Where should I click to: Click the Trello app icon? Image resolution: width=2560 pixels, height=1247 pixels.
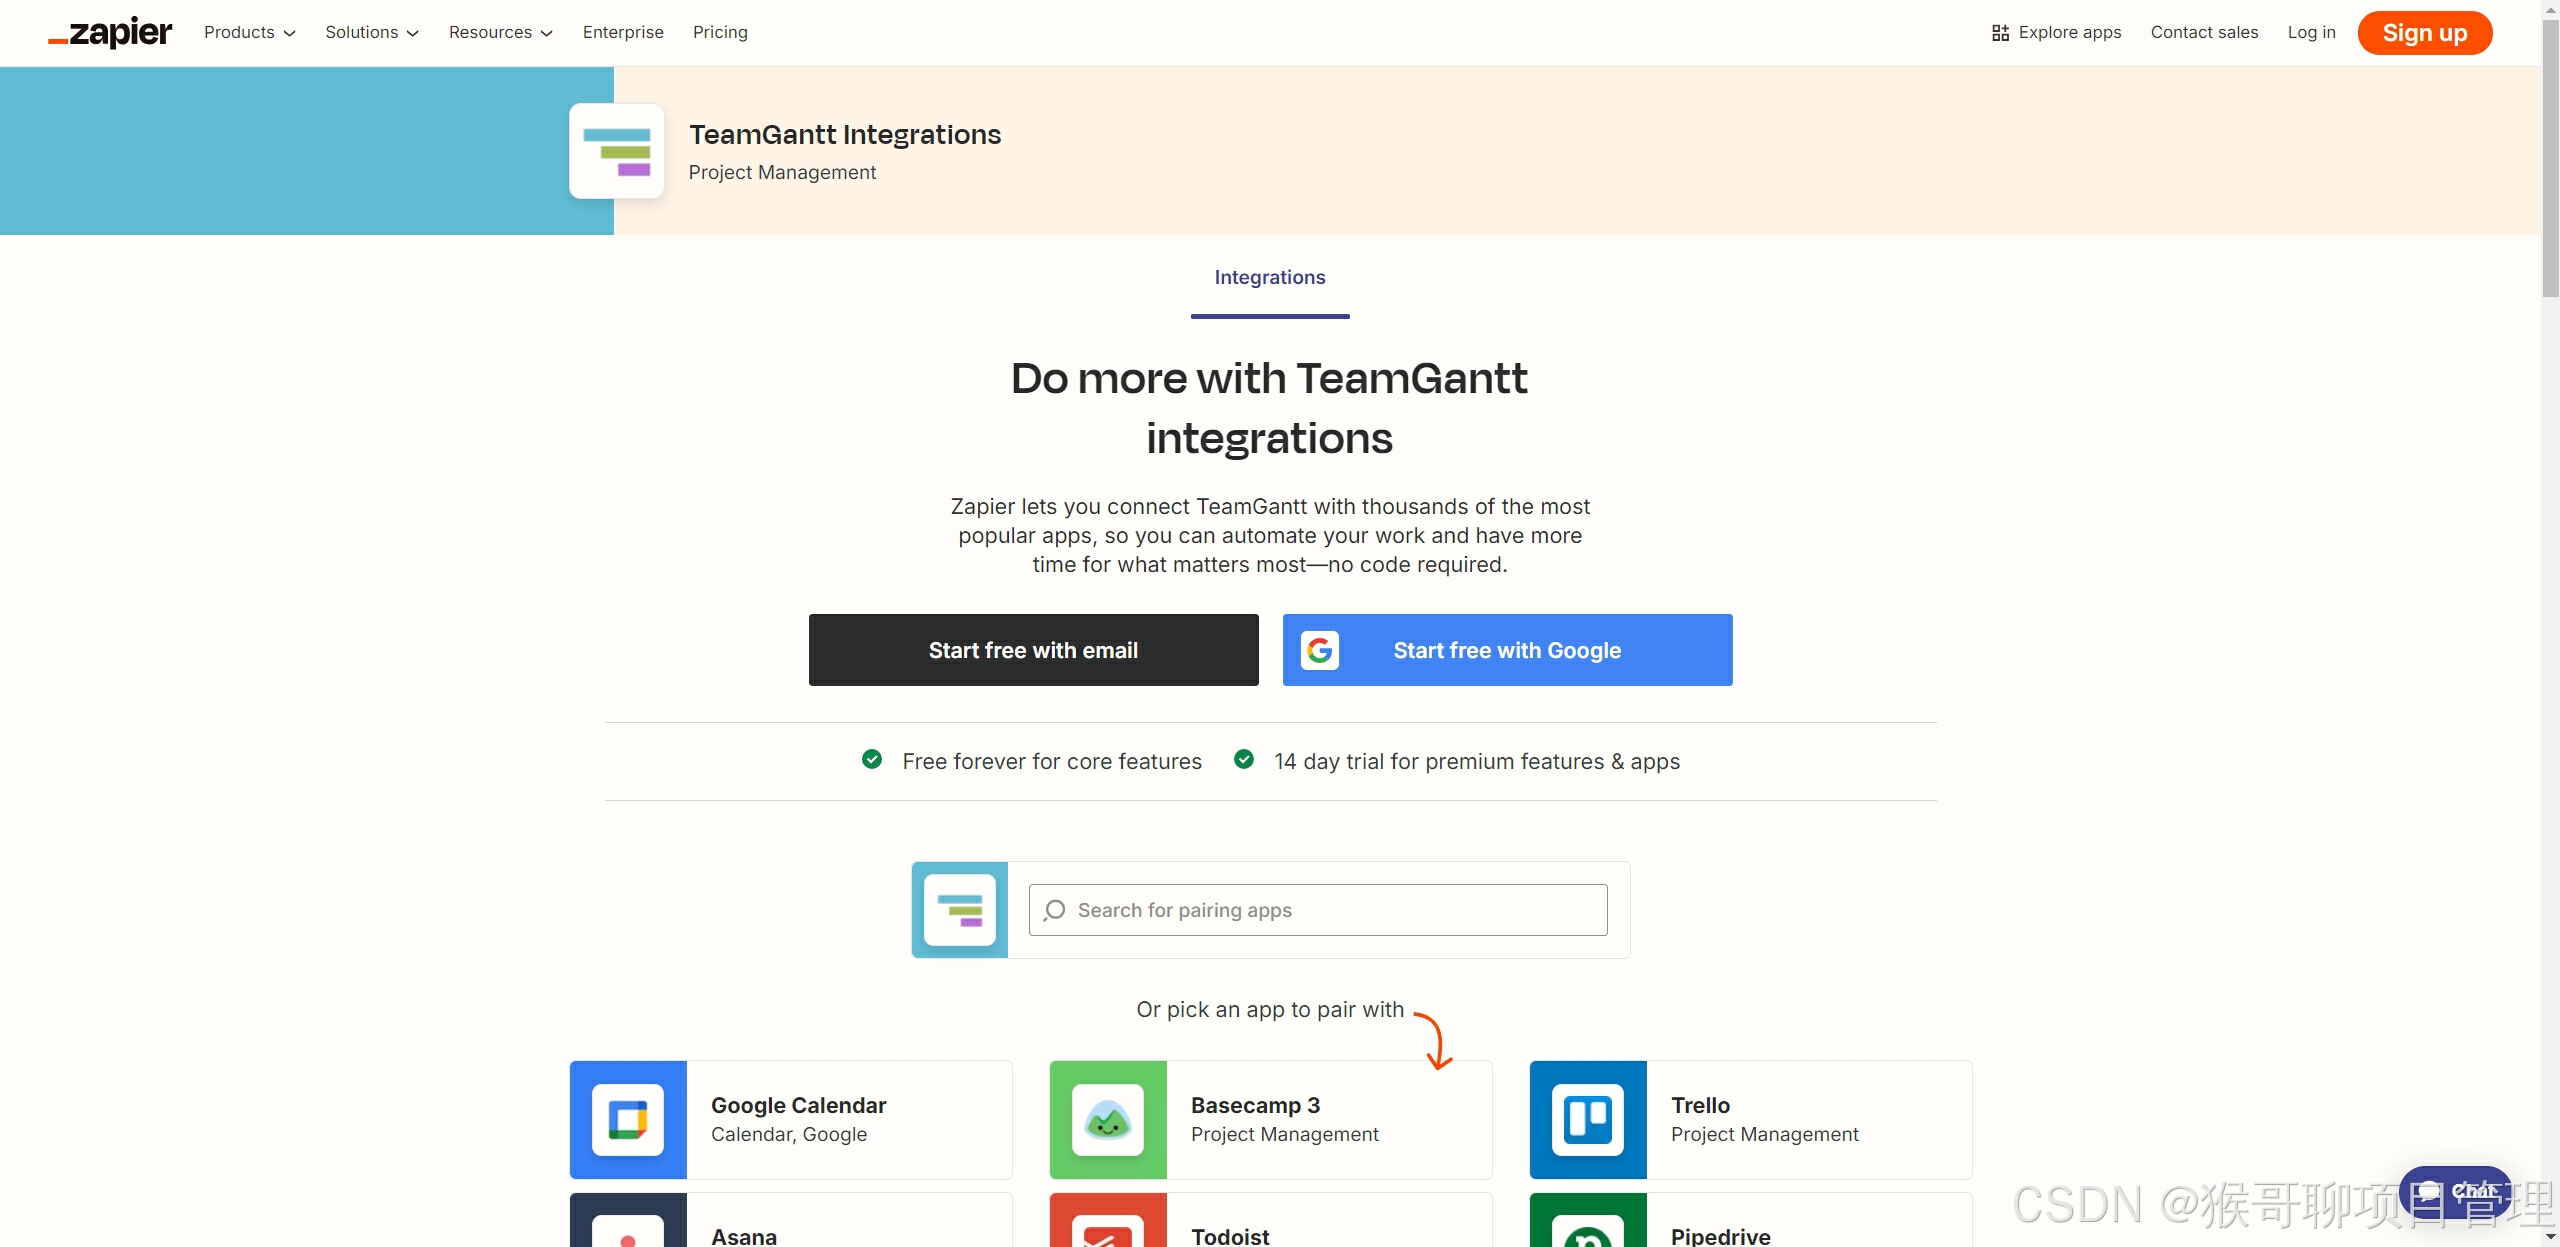(1588, 1119)
